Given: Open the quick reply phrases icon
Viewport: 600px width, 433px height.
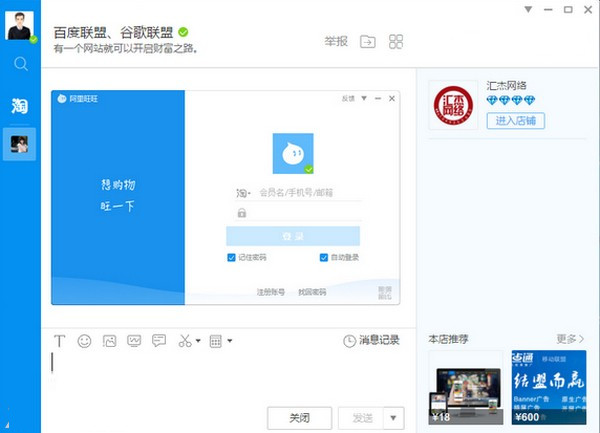Looking at the screenshot, I should pyautogui.click(x=158, y=341).
